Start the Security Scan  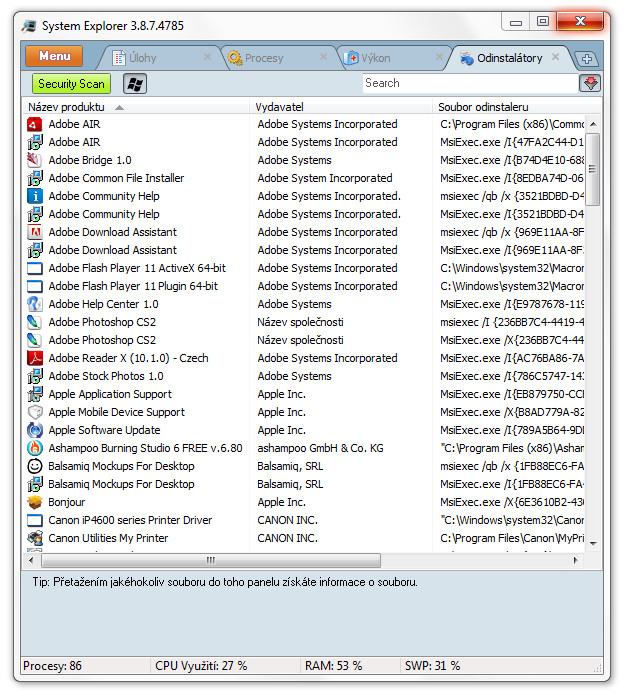pyautogui.click(x=71, y=84)
